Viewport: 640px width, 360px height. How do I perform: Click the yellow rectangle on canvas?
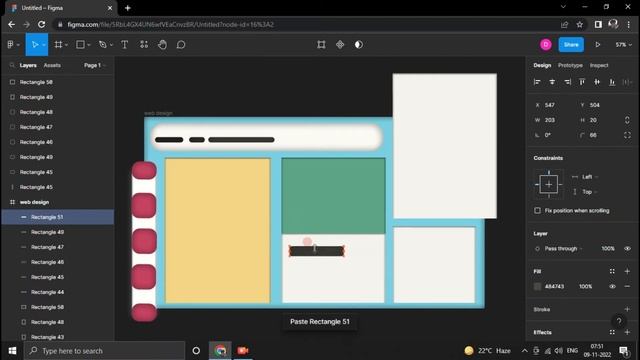218,231
